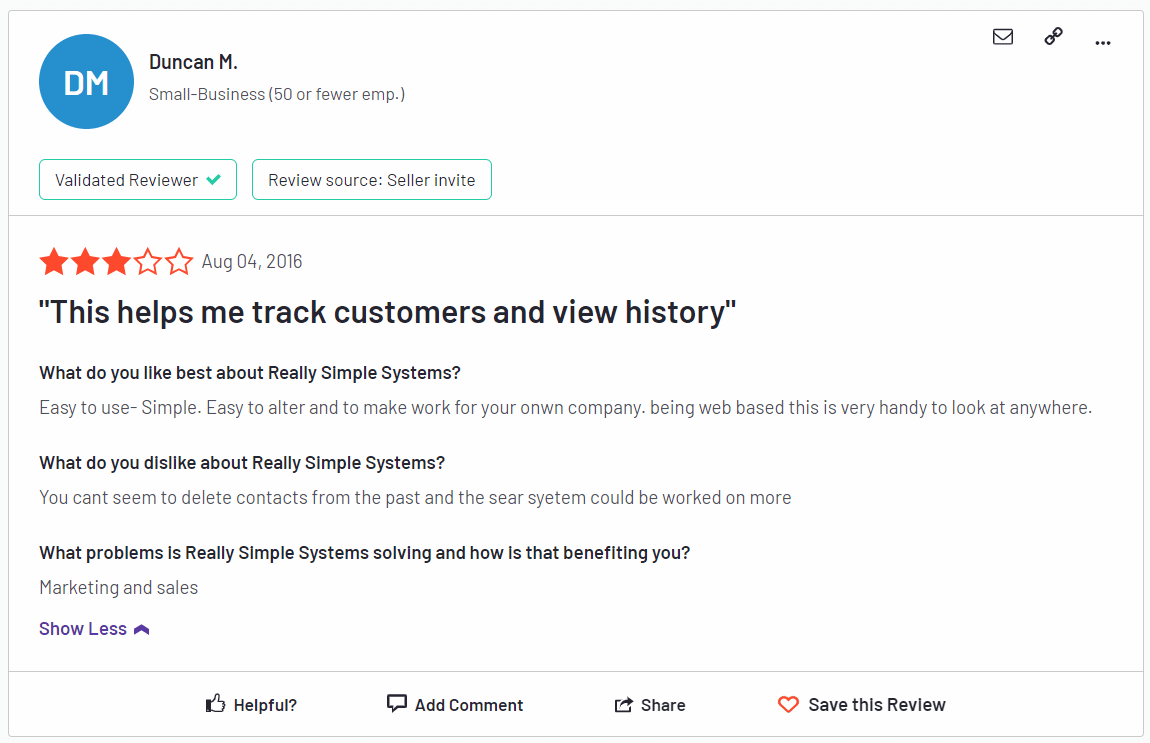Click the third filled star
The height and width of the screenshot is (743, 1150).
pos(116,261)
